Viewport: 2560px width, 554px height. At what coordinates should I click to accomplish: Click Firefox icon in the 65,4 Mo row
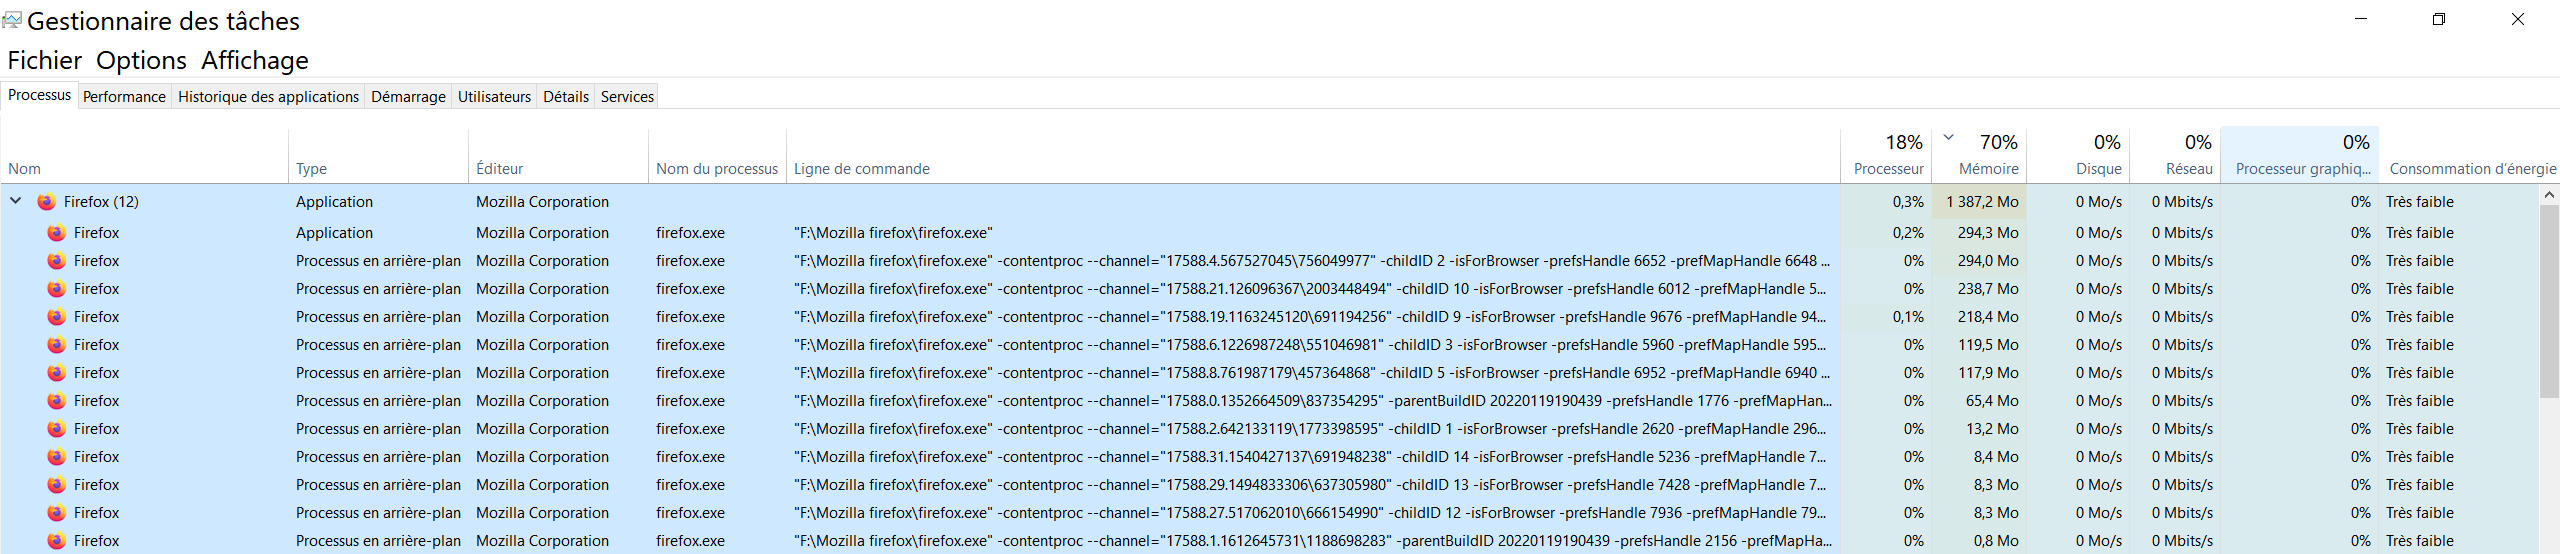click(57, 401)
